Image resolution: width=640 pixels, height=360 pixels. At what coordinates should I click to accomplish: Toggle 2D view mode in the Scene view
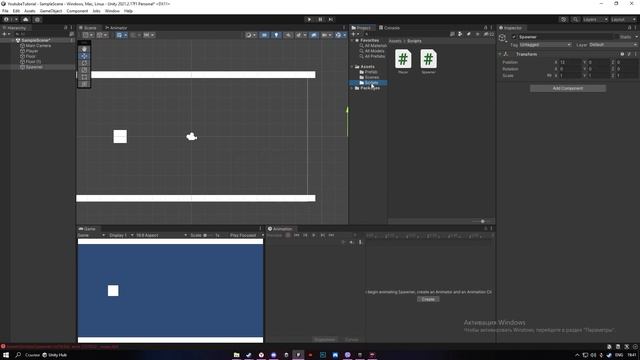tap(264, 35)
